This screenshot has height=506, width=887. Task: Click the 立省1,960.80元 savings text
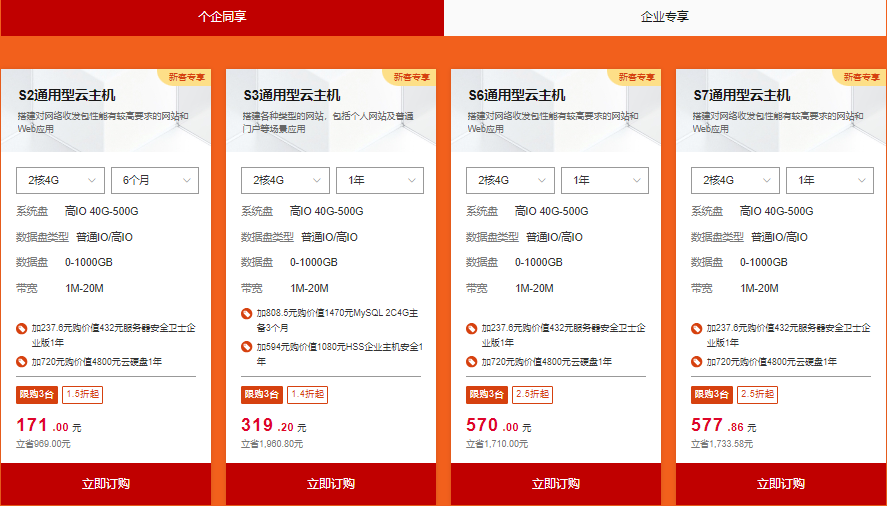point(272,444)
